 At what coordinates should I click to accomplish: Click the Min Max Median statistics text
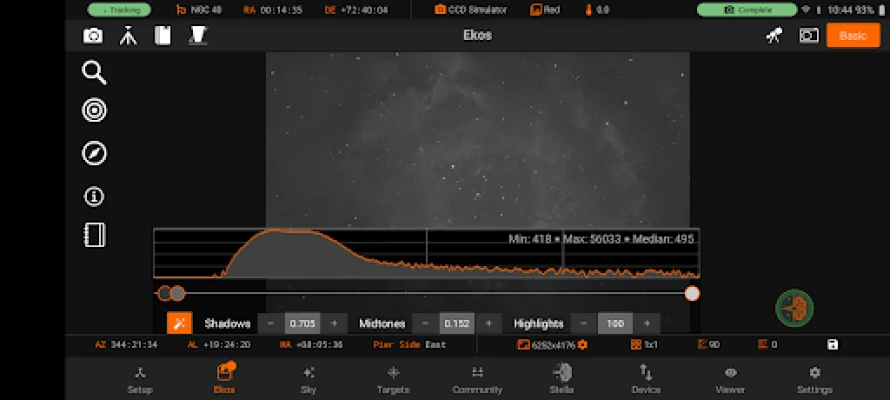click(601, 239)
